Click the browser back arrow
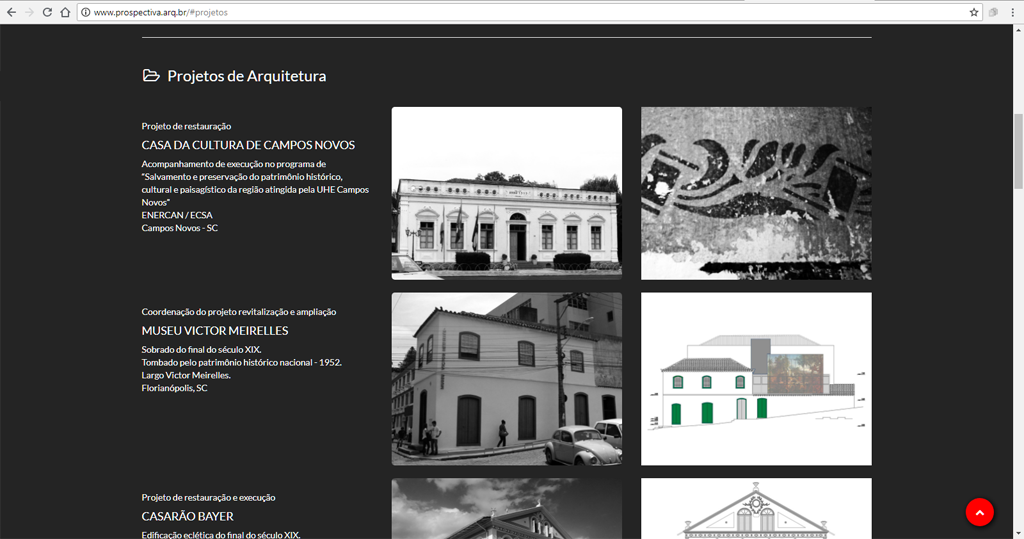 click(11, 12)
